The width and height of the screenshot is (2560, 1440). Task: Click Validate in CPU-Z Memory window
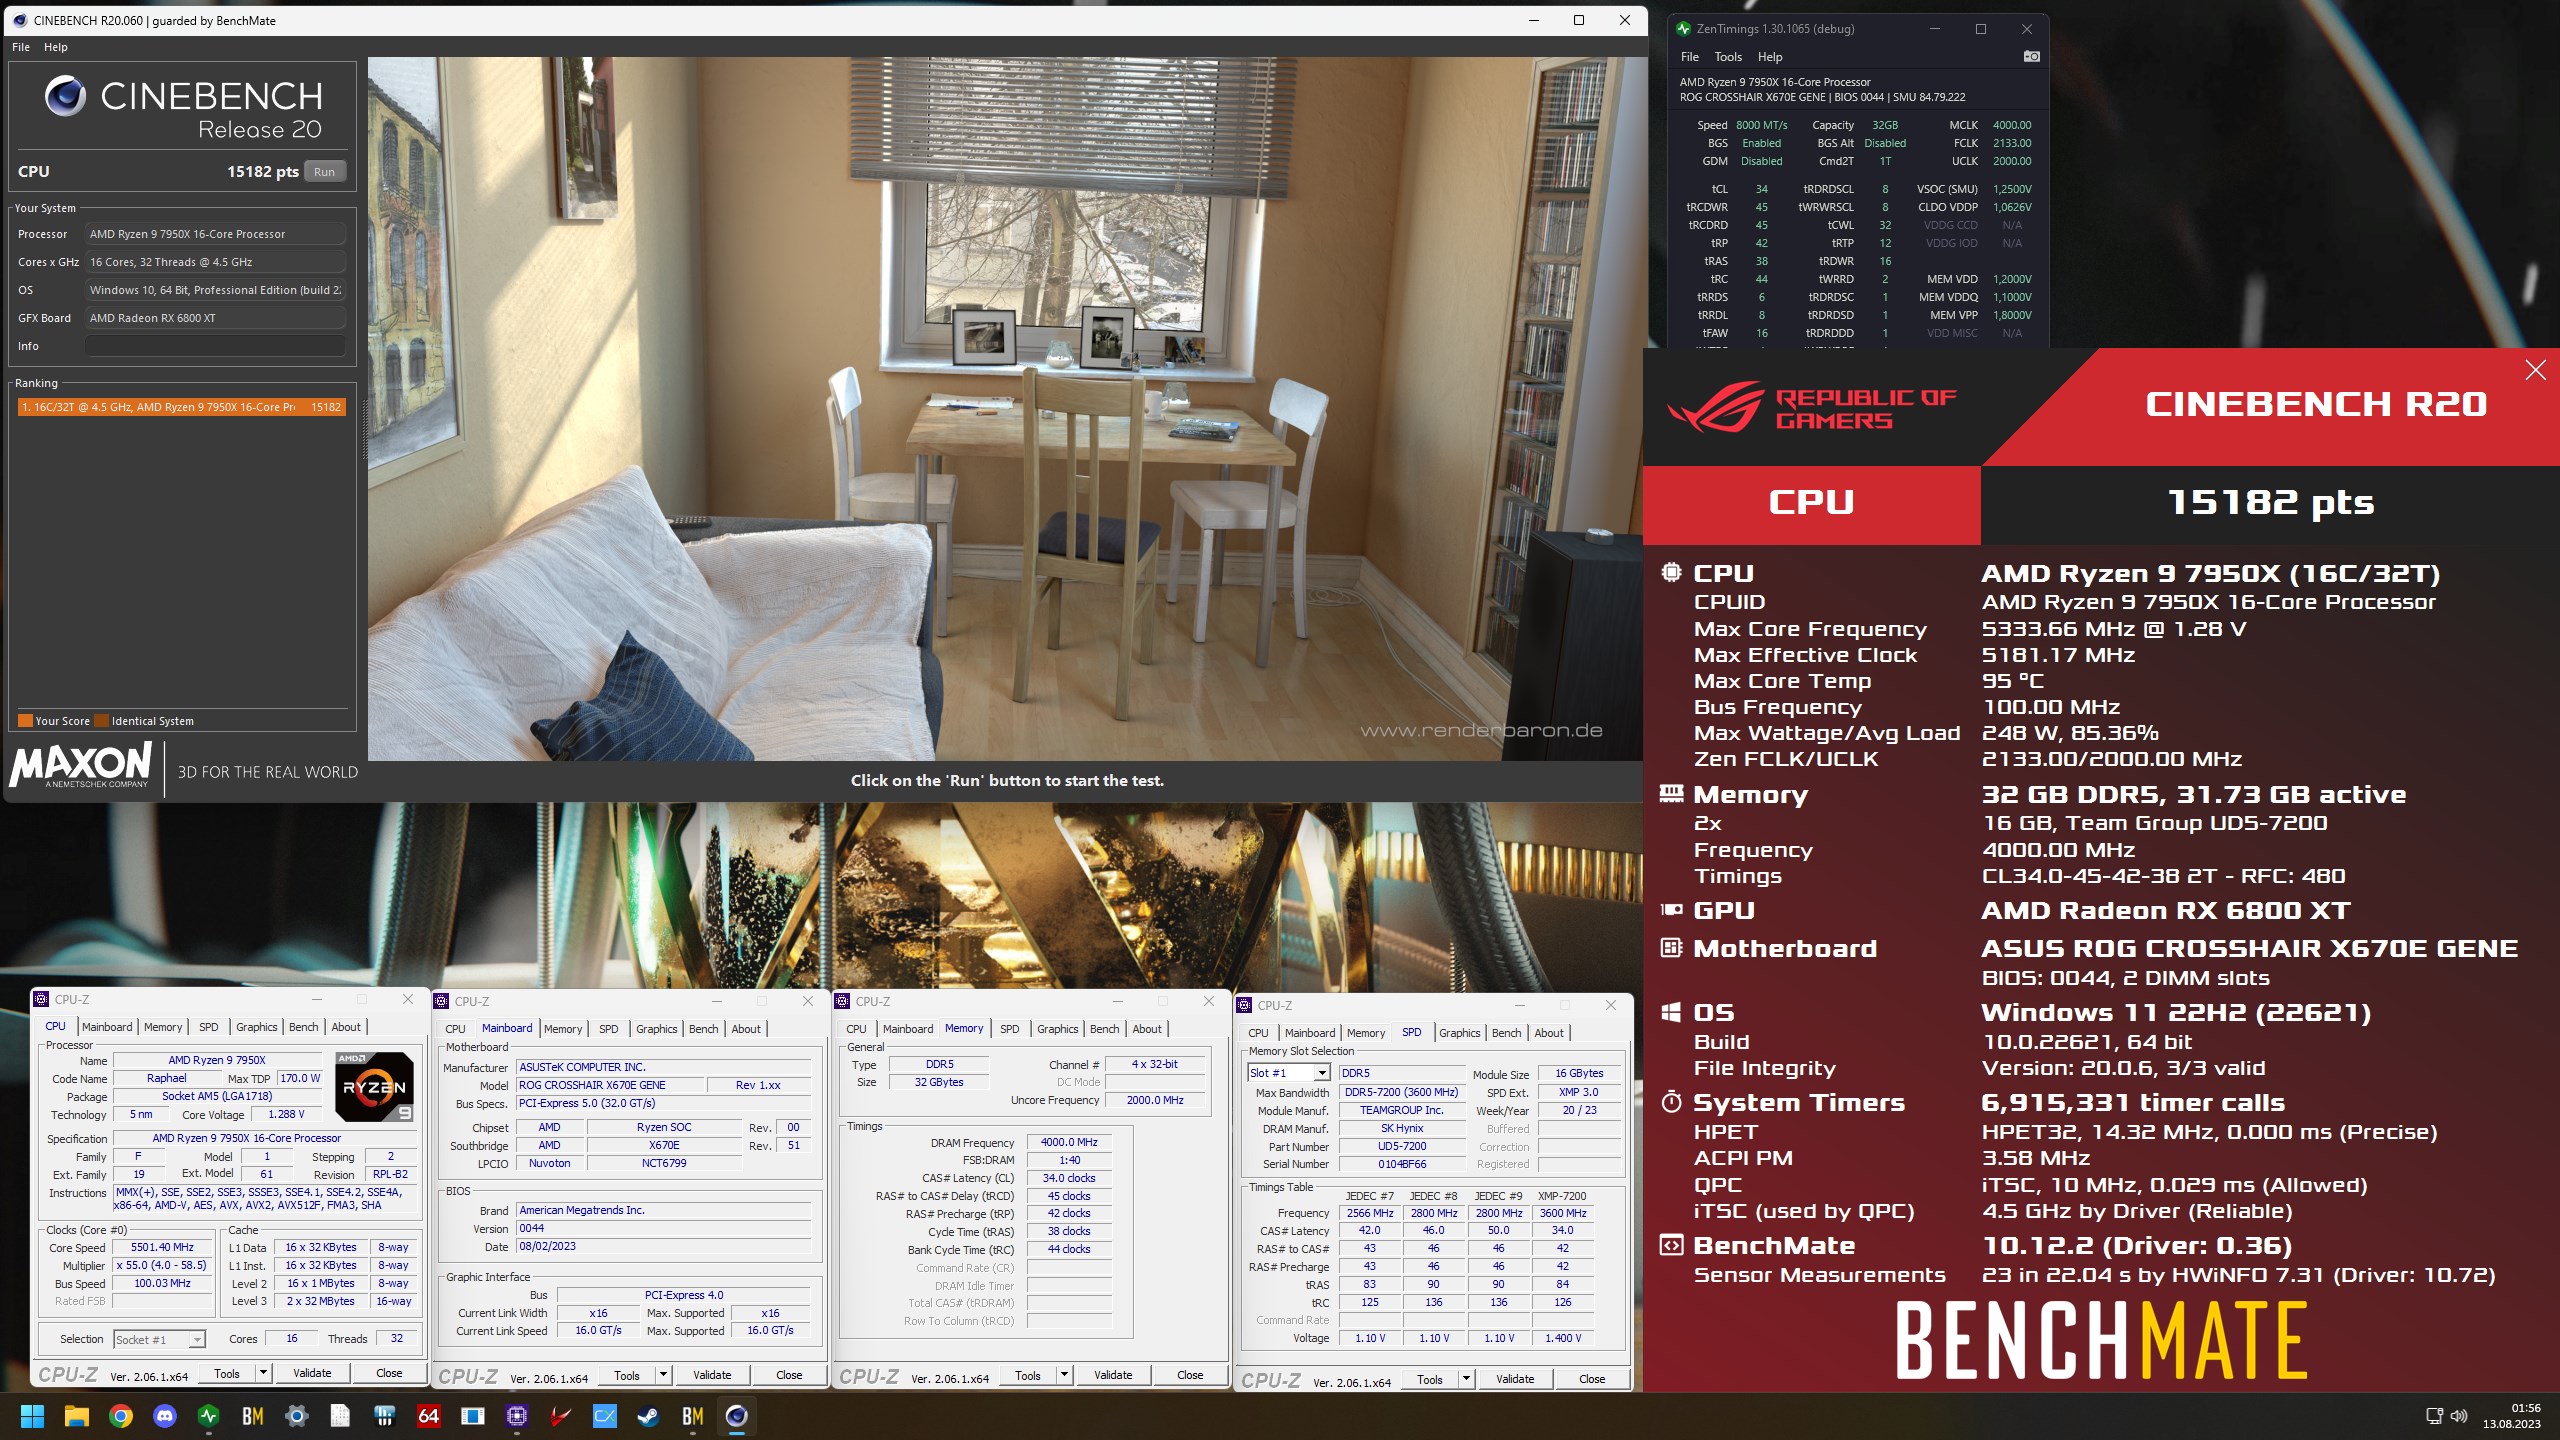click(1113, 1375)
